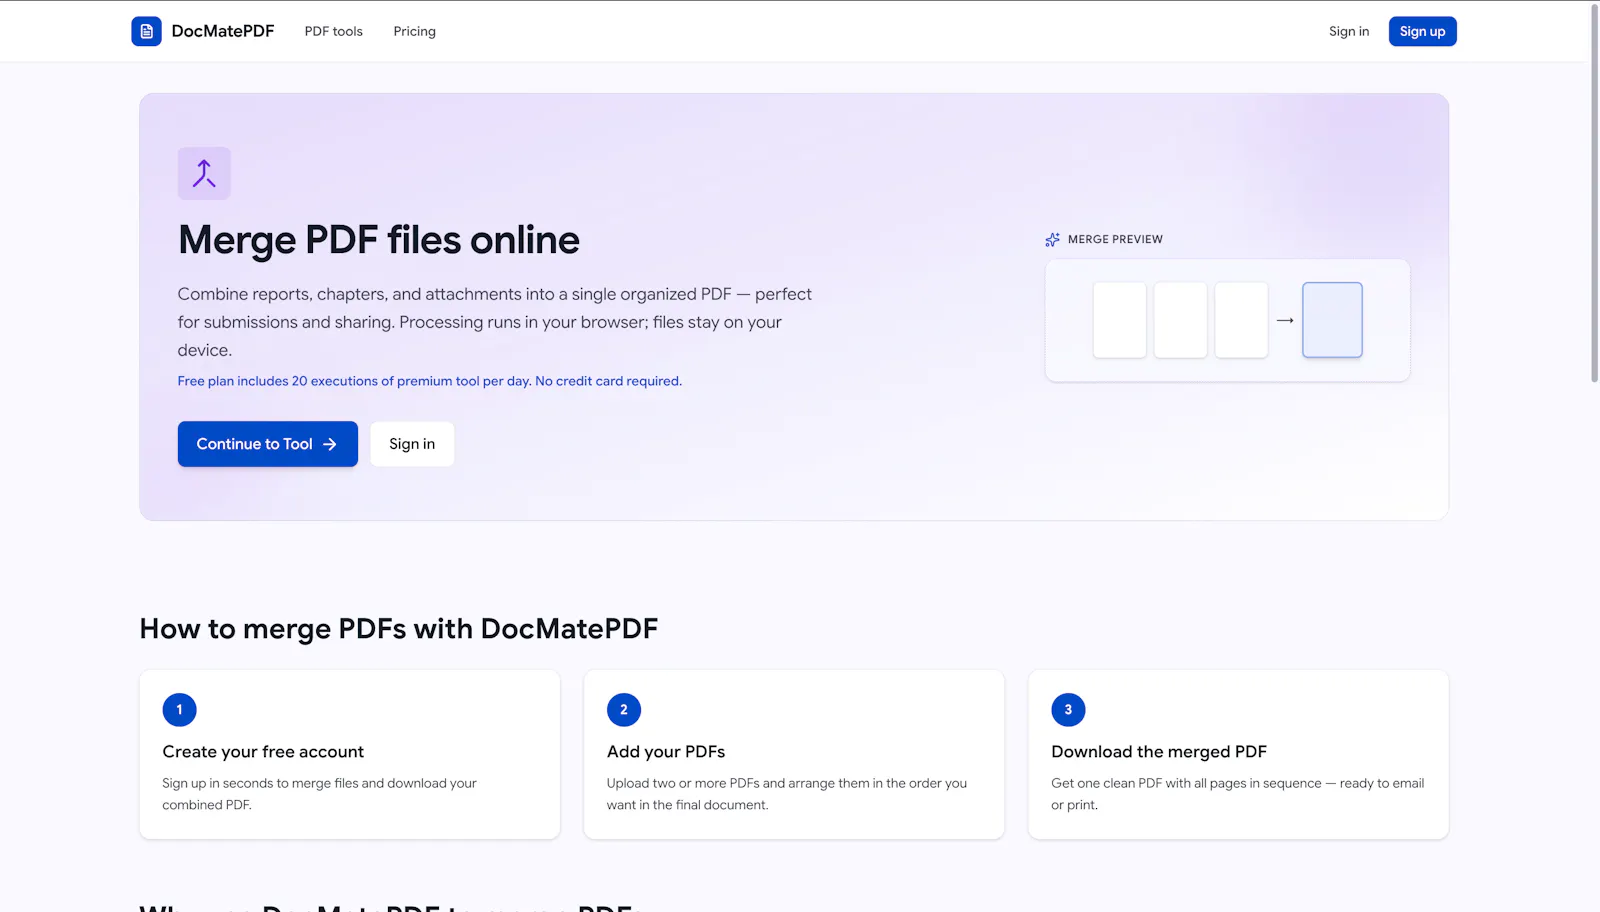Click the Upload two or more PDFs description
1600x912 pixels.
(x=787, y=794)
